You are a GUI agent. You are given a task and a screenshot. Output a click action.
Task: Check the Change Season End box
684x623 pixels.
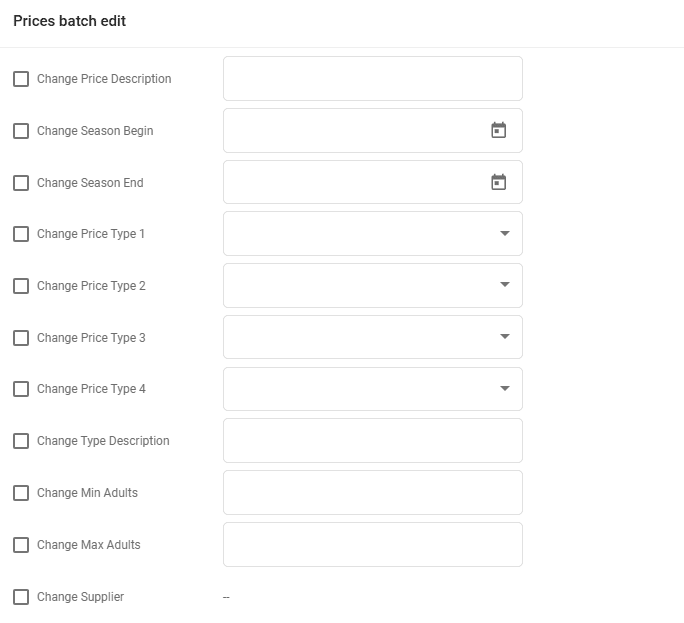click(21, 183)
